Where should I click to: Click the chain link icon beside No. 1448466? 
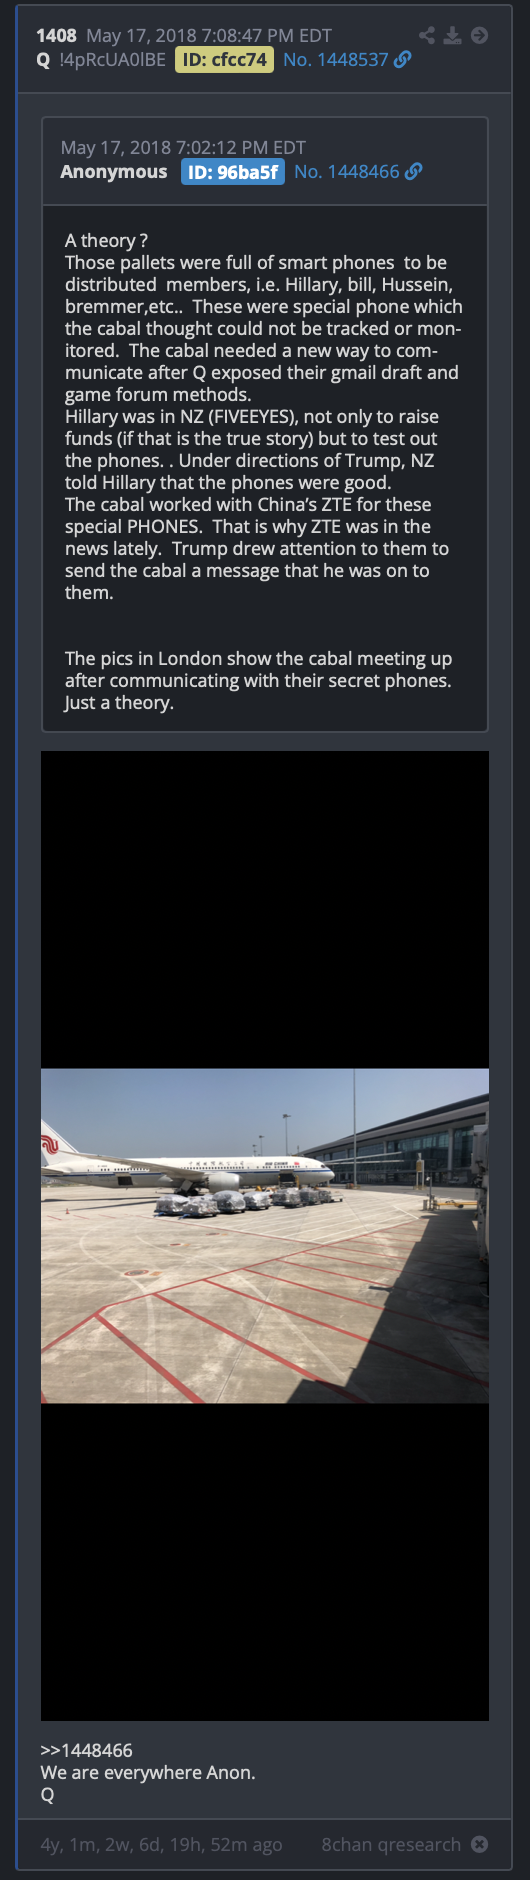point(414,172)
